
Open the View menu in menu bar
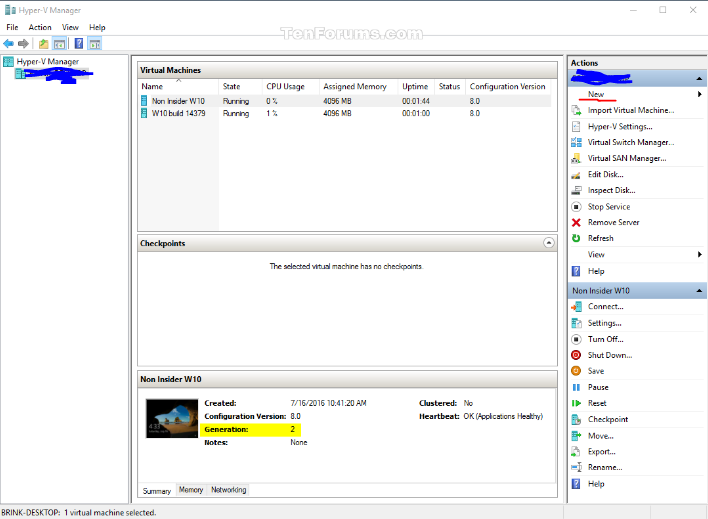[70, 28]
